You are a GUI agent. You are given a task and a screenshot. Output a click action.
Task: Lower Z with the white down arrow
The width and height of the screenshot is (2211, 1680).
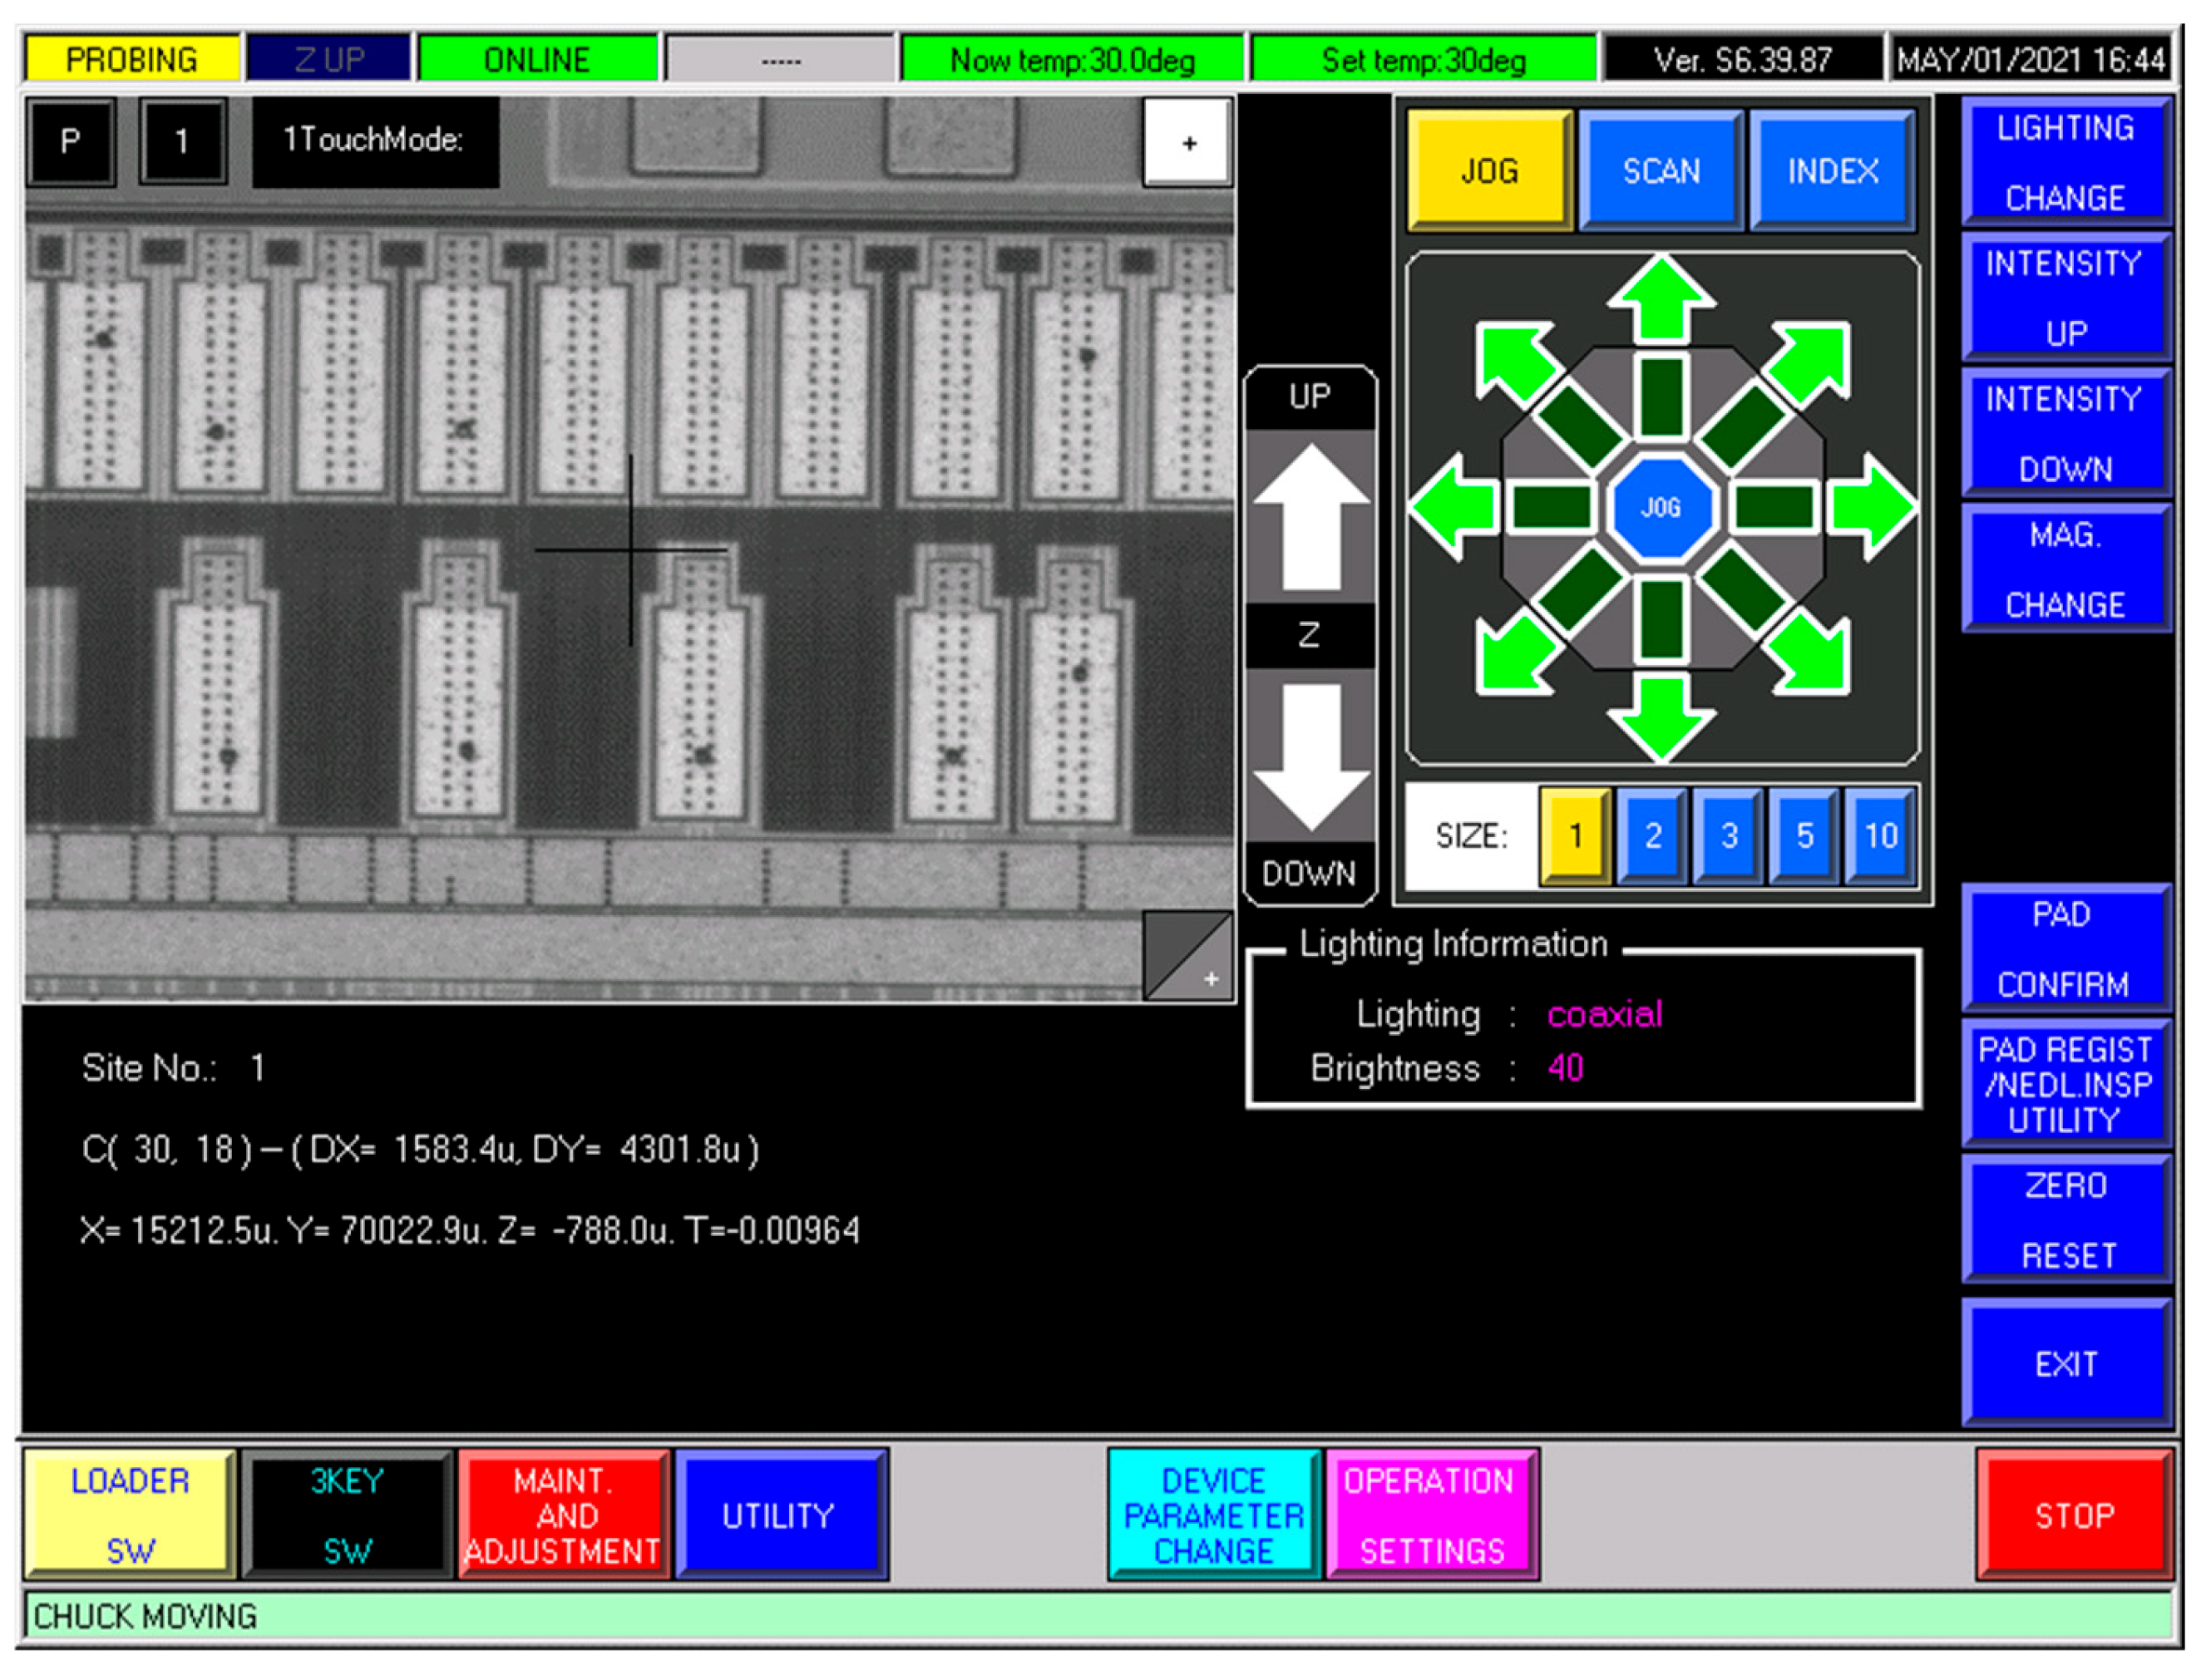tap(1311, 757)
